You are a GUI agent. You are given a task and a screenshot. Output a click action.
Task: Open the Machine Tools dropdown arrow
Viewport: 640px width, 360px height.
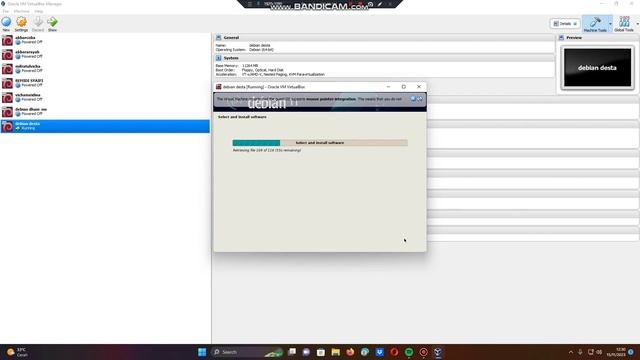(x=610, y=24)
